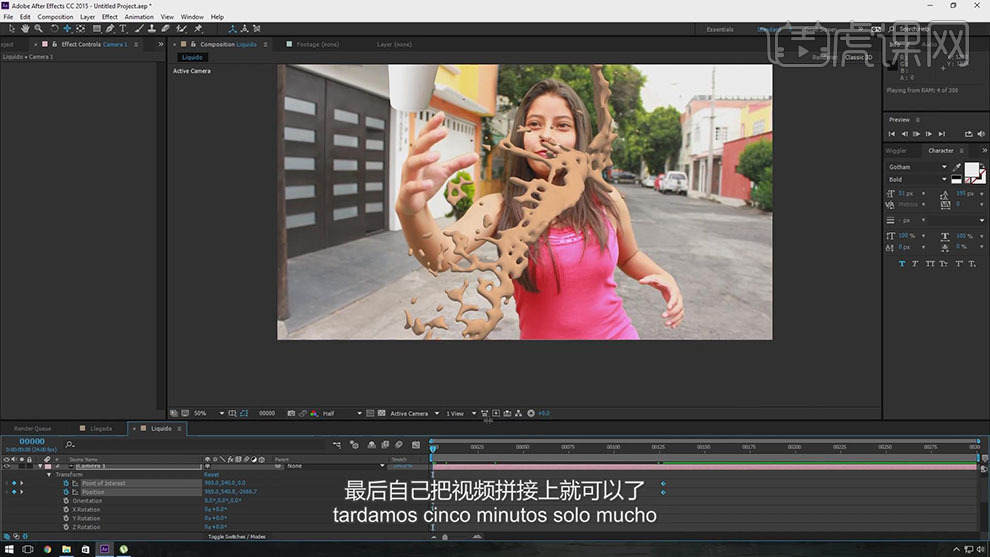Screen dimensions: 990x557
Task: Toggle Position keyframe diamond
Action: tap(14, 492)
